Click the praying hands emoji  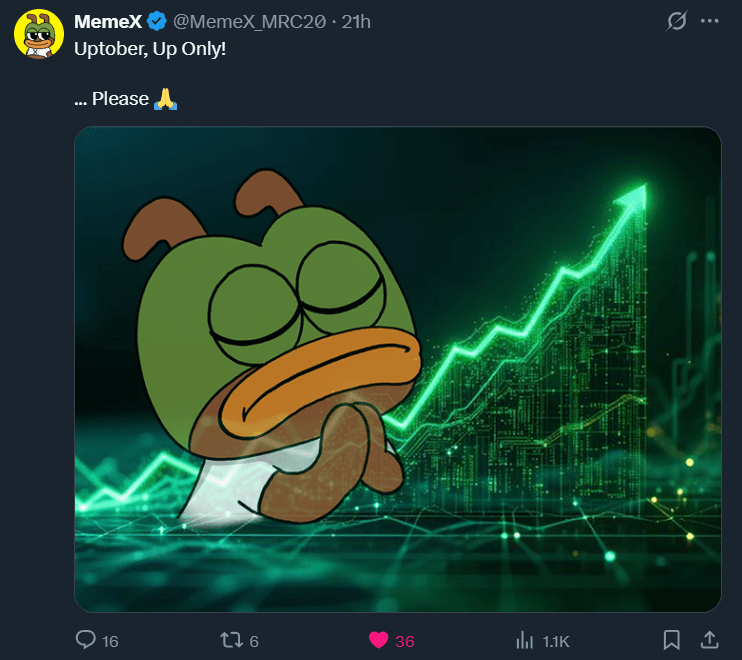coord(165,98)
